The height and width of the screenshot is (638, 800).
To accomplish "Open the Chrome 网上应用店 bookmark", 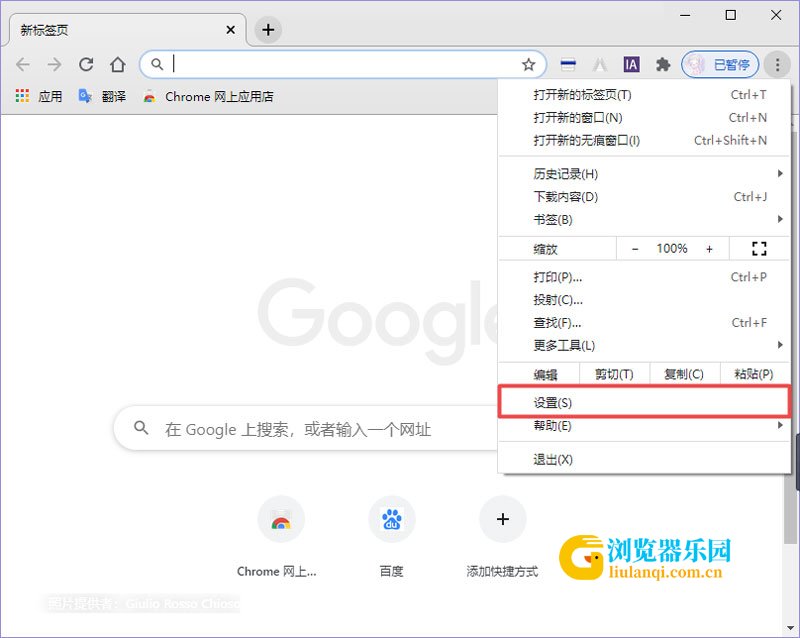I will 209,96.
